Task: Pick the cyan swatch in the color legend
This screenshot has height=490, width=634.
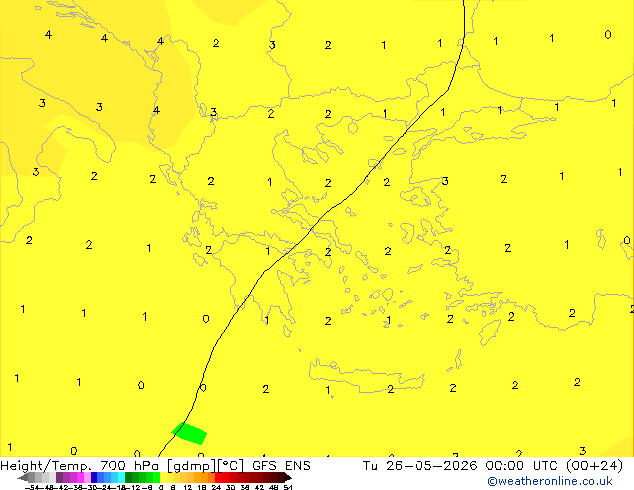Action: [x=121, y=477]
